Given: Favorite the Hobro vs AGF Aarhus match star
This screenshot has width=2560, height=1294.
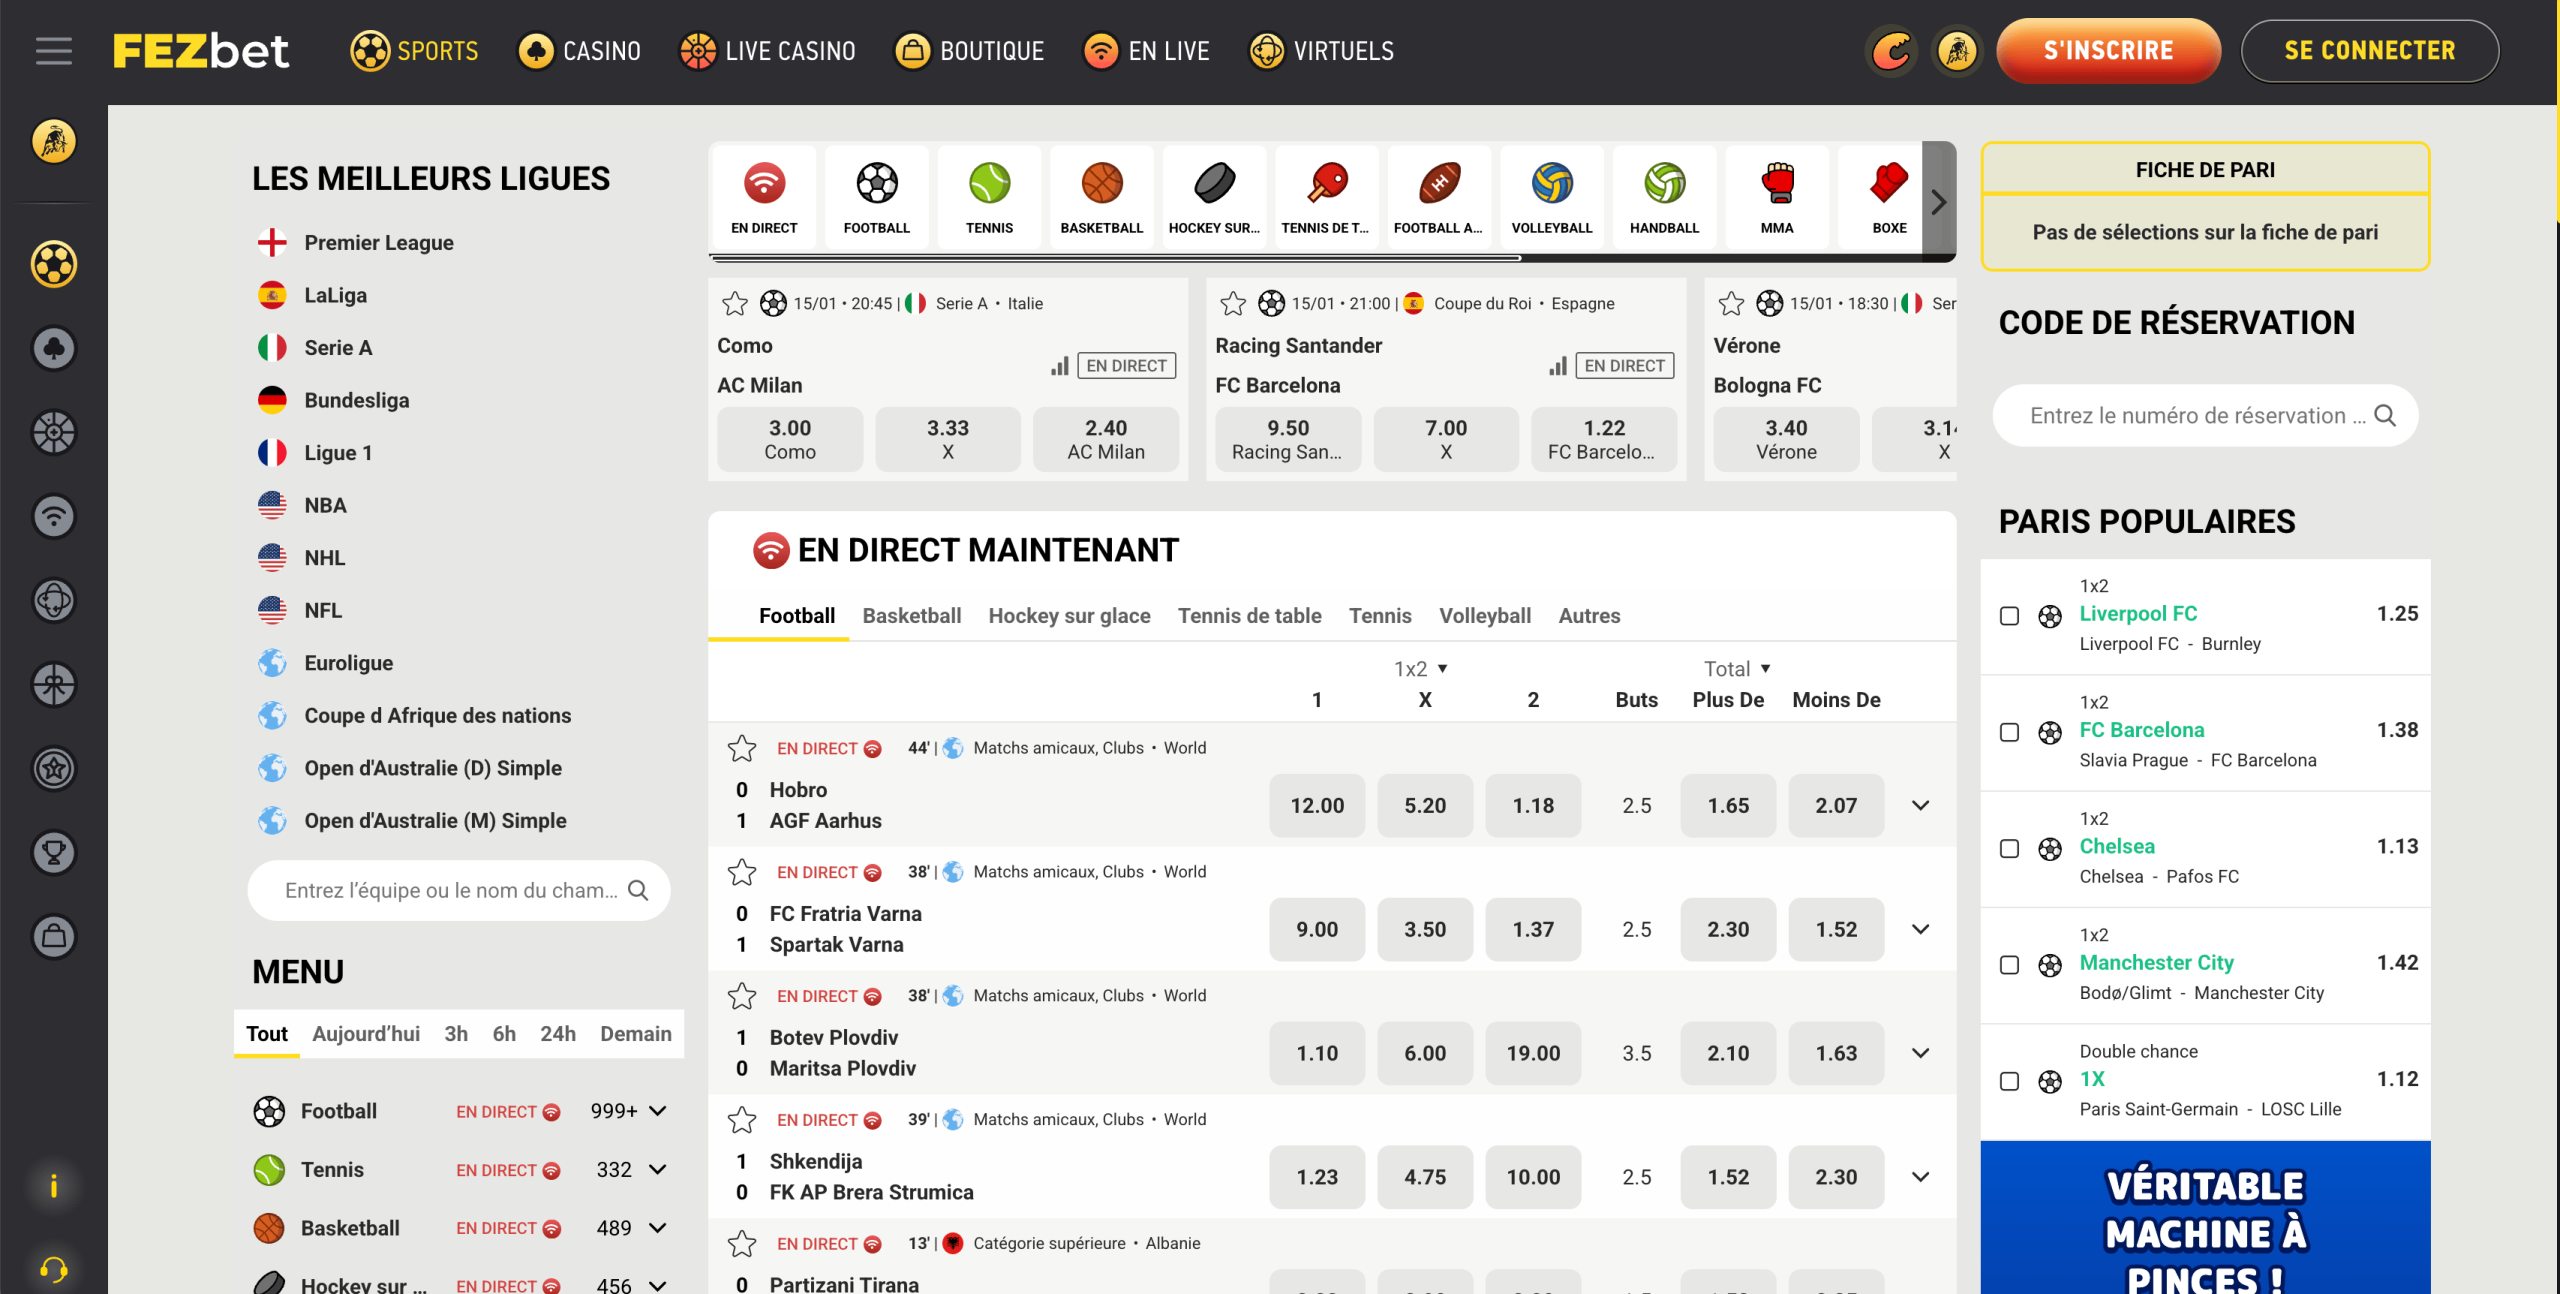Looking at the screenshot, I should tap(741, 748).
